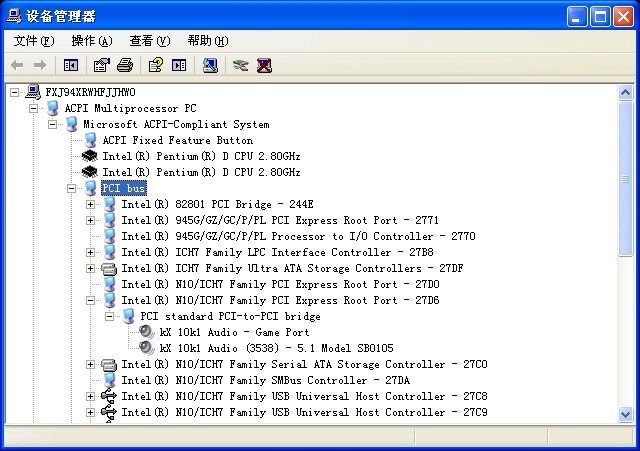The width and height of the screenshot is (640, 451).
Task: Click the computer icon for FXJ94XRWHFJJHWO
Action: pos(33,92)
